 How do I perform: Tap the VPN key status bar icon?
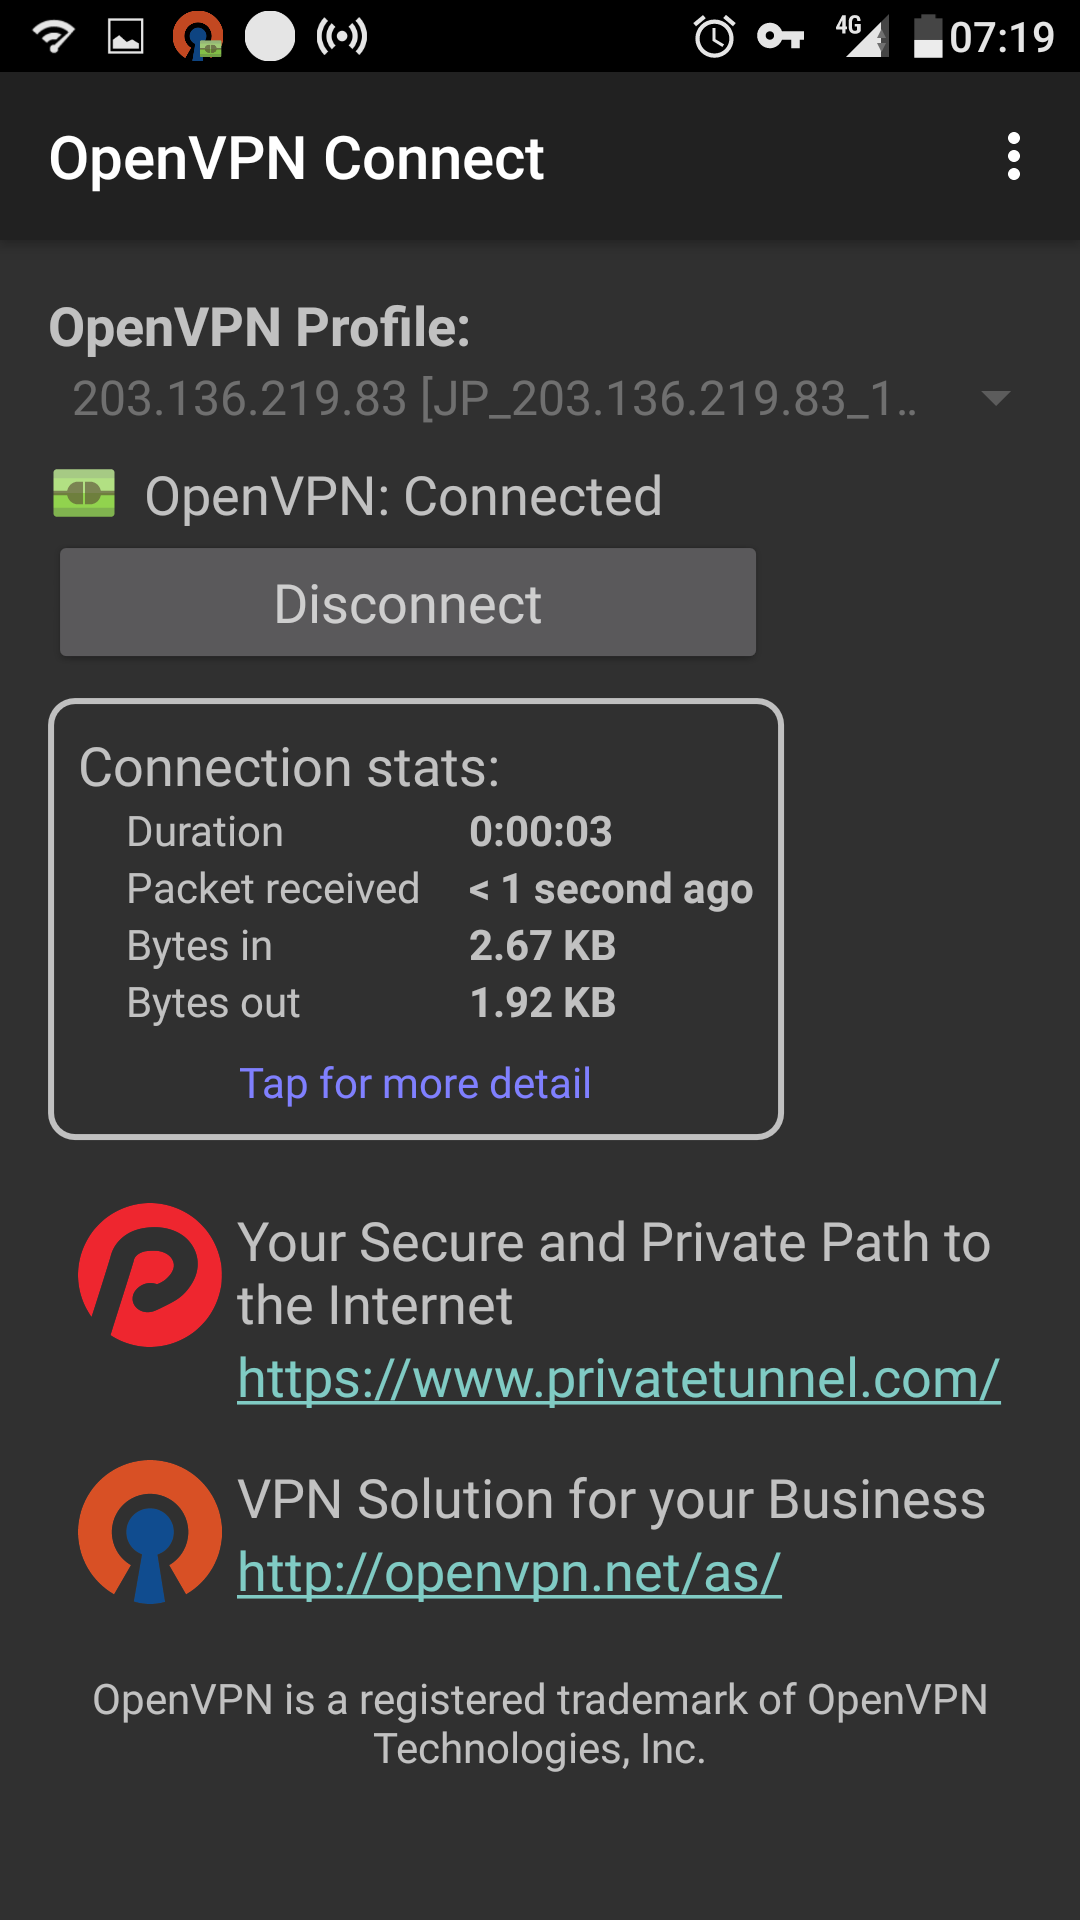[780, 37]
